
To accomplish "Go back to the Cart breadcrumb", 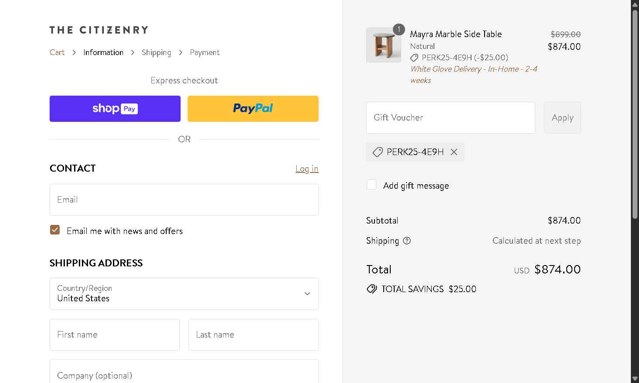I will [57, 52].
